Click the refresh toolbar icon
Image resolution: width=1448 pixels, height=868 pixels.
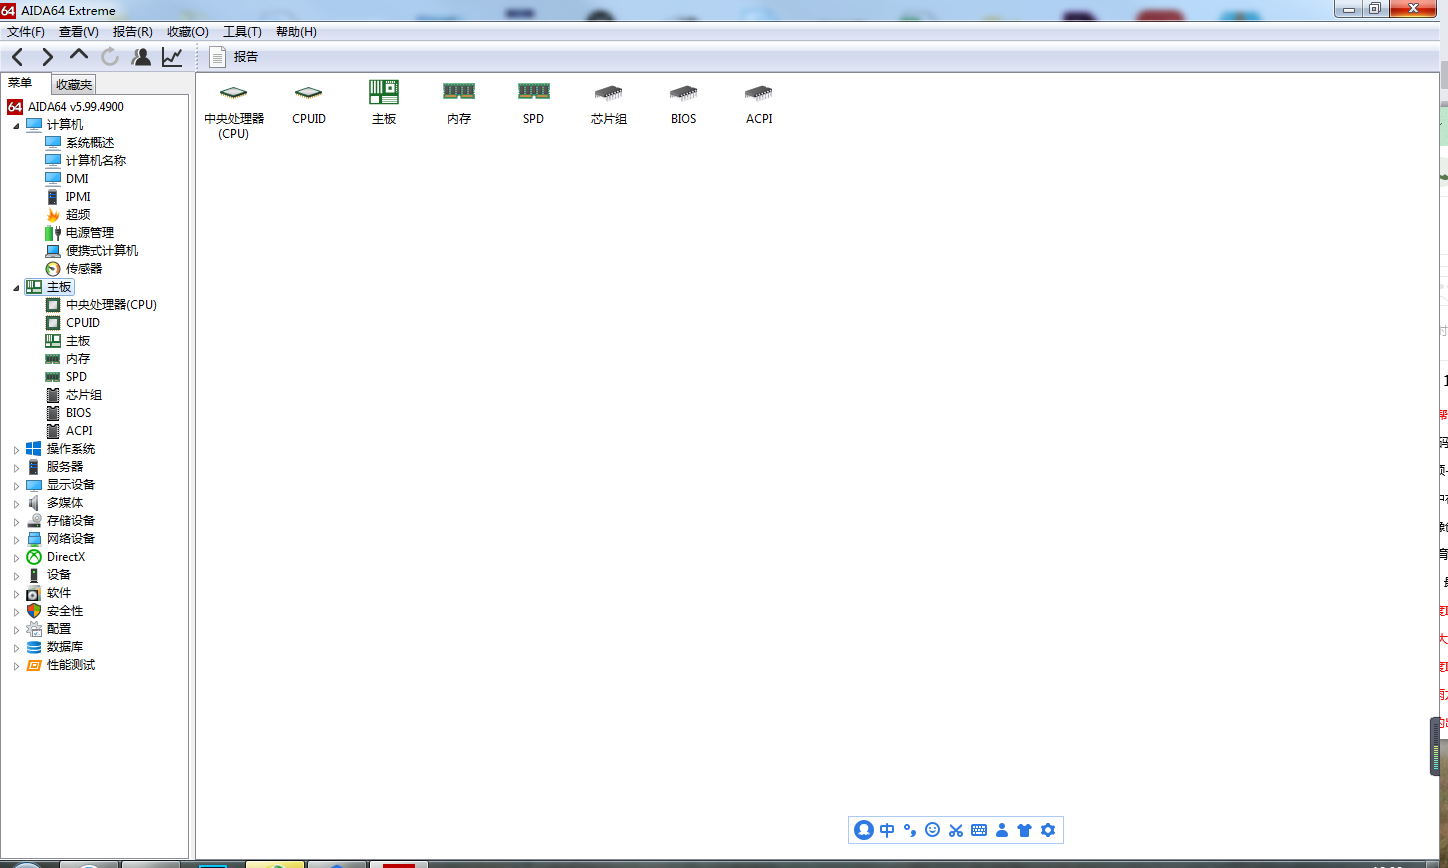pos(110,57)
